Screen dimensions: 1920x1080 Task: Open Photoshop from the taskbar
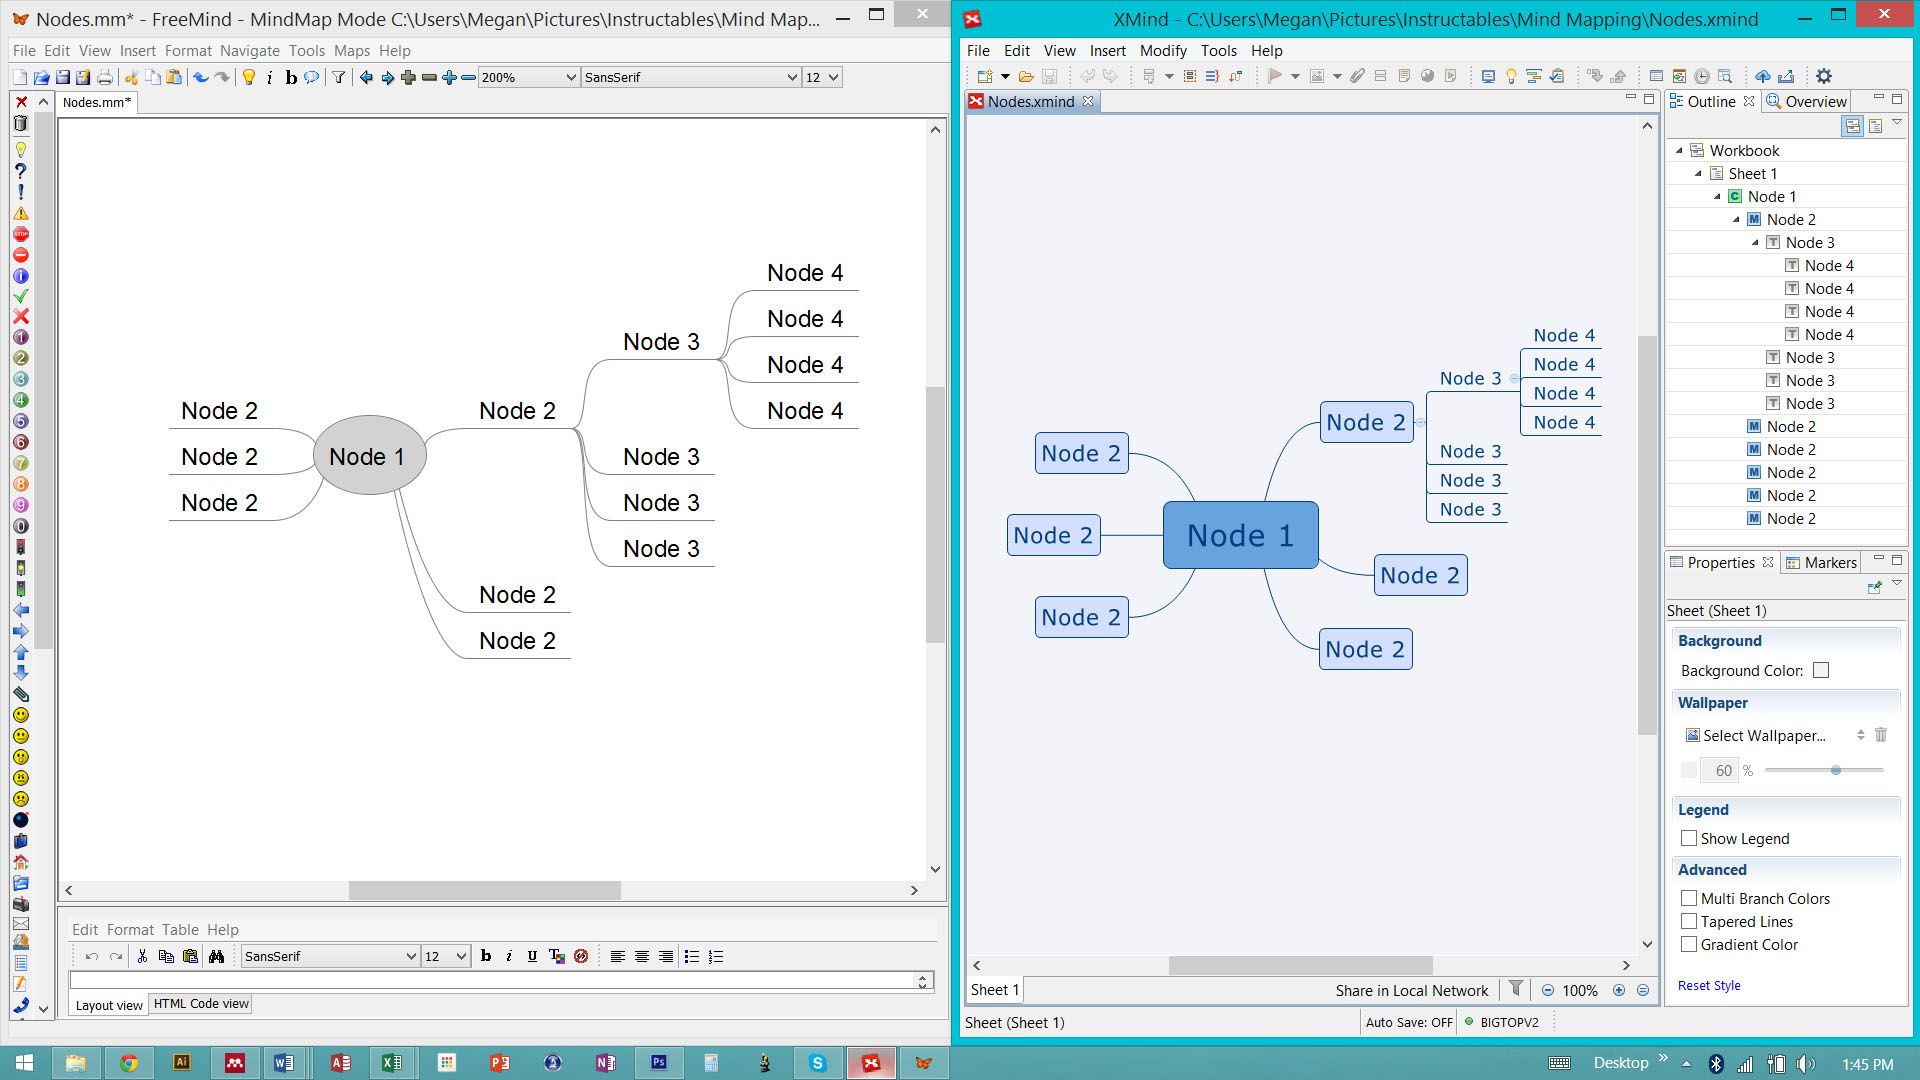pyautogui.click(x=659, y=1063)
